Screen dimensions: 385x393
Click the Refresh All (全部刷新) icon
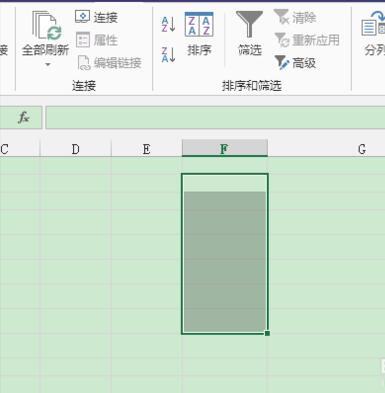click(46, 26)
